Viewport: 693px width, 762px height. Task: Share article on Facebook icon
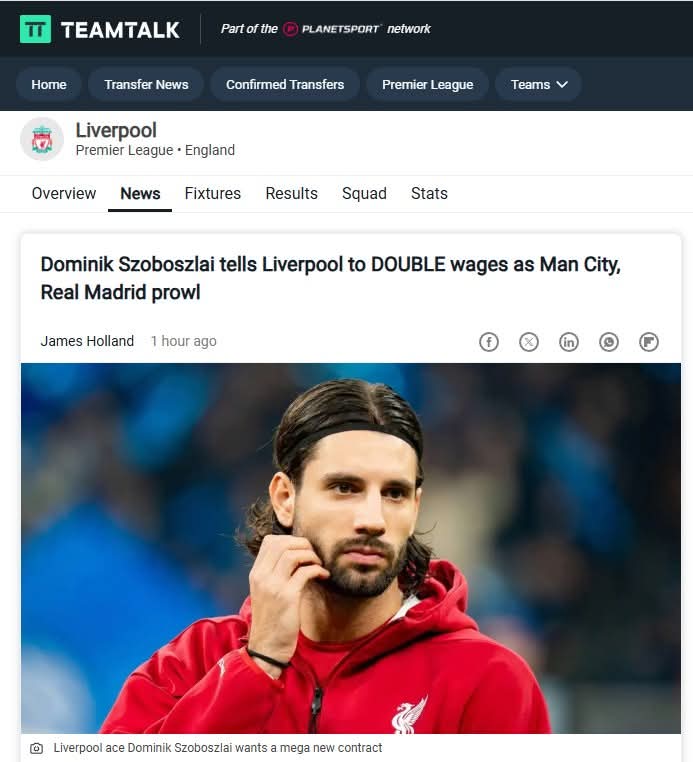[489, 342]
